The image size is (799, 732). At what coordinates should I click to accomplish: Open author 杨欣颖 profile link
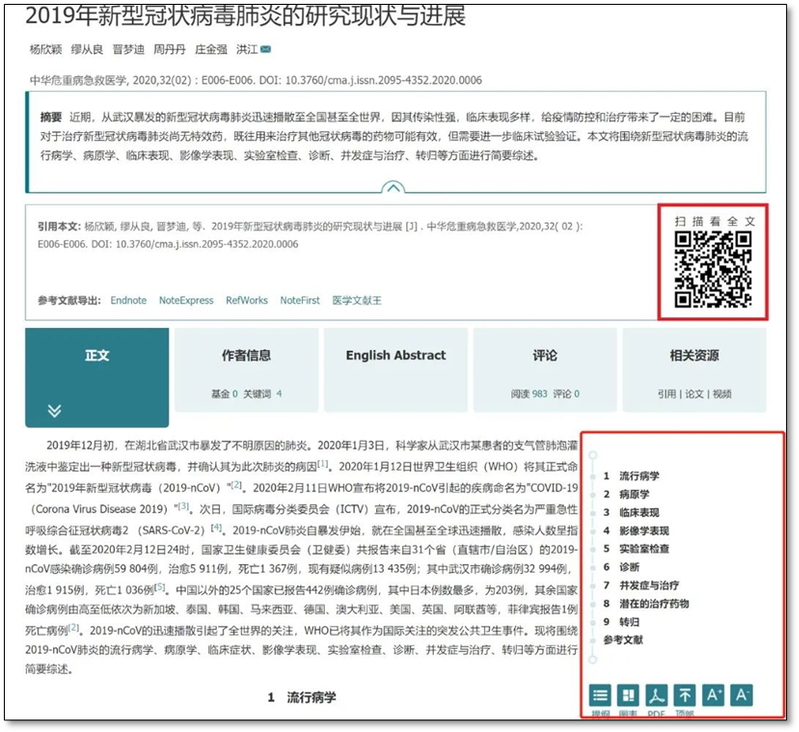44,50
